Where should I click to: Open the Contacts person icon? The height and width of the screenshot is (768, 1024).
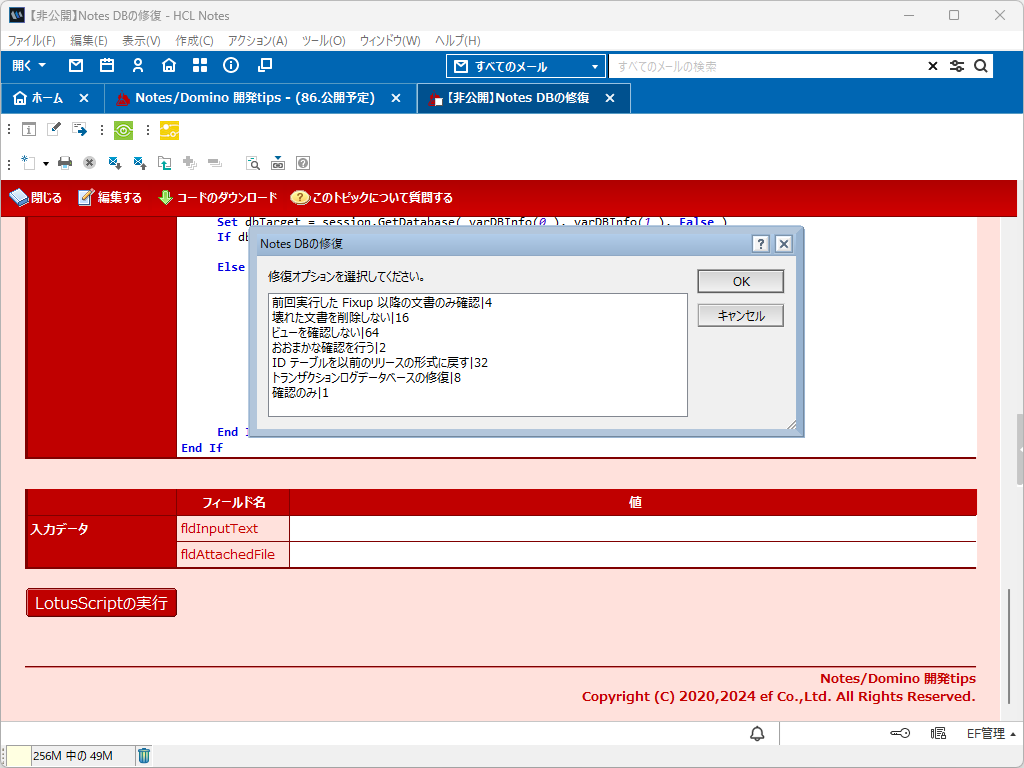tap(138, 66)
